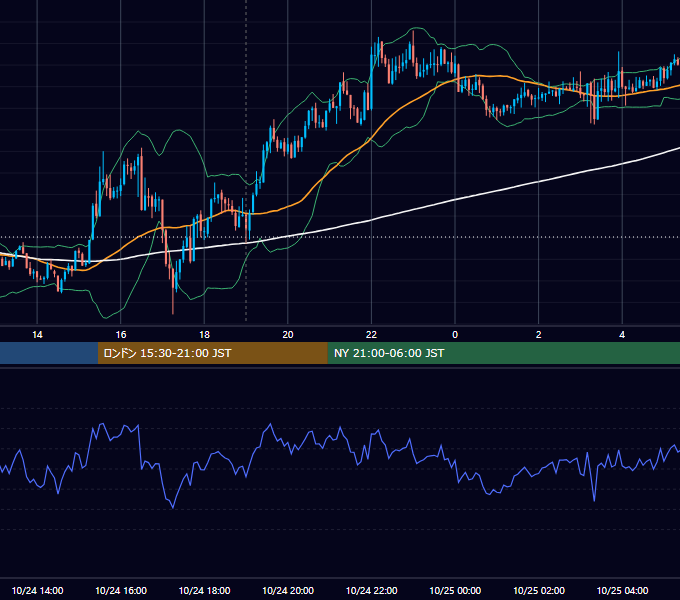Click the 10/24 18:00 date label
This screenshot has height=600, width=680.
pyautogui.click(x=204, y=590)
